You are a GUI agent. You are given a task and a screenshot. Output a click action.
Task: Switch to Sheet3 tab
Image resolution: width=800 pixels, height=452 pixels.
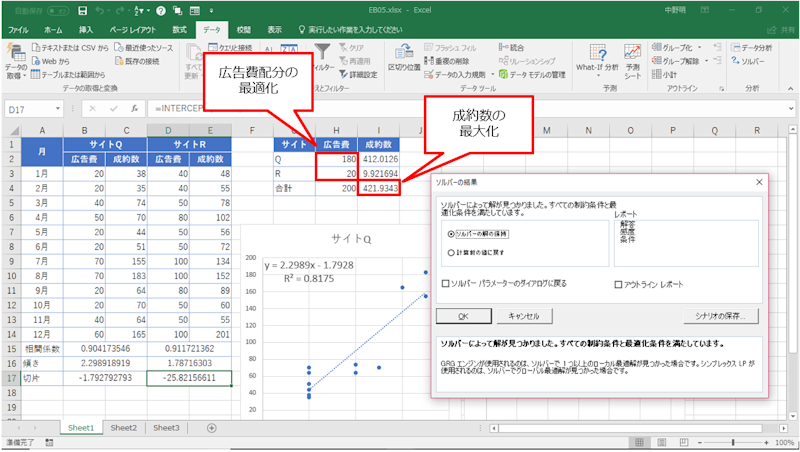coord(166,428)
